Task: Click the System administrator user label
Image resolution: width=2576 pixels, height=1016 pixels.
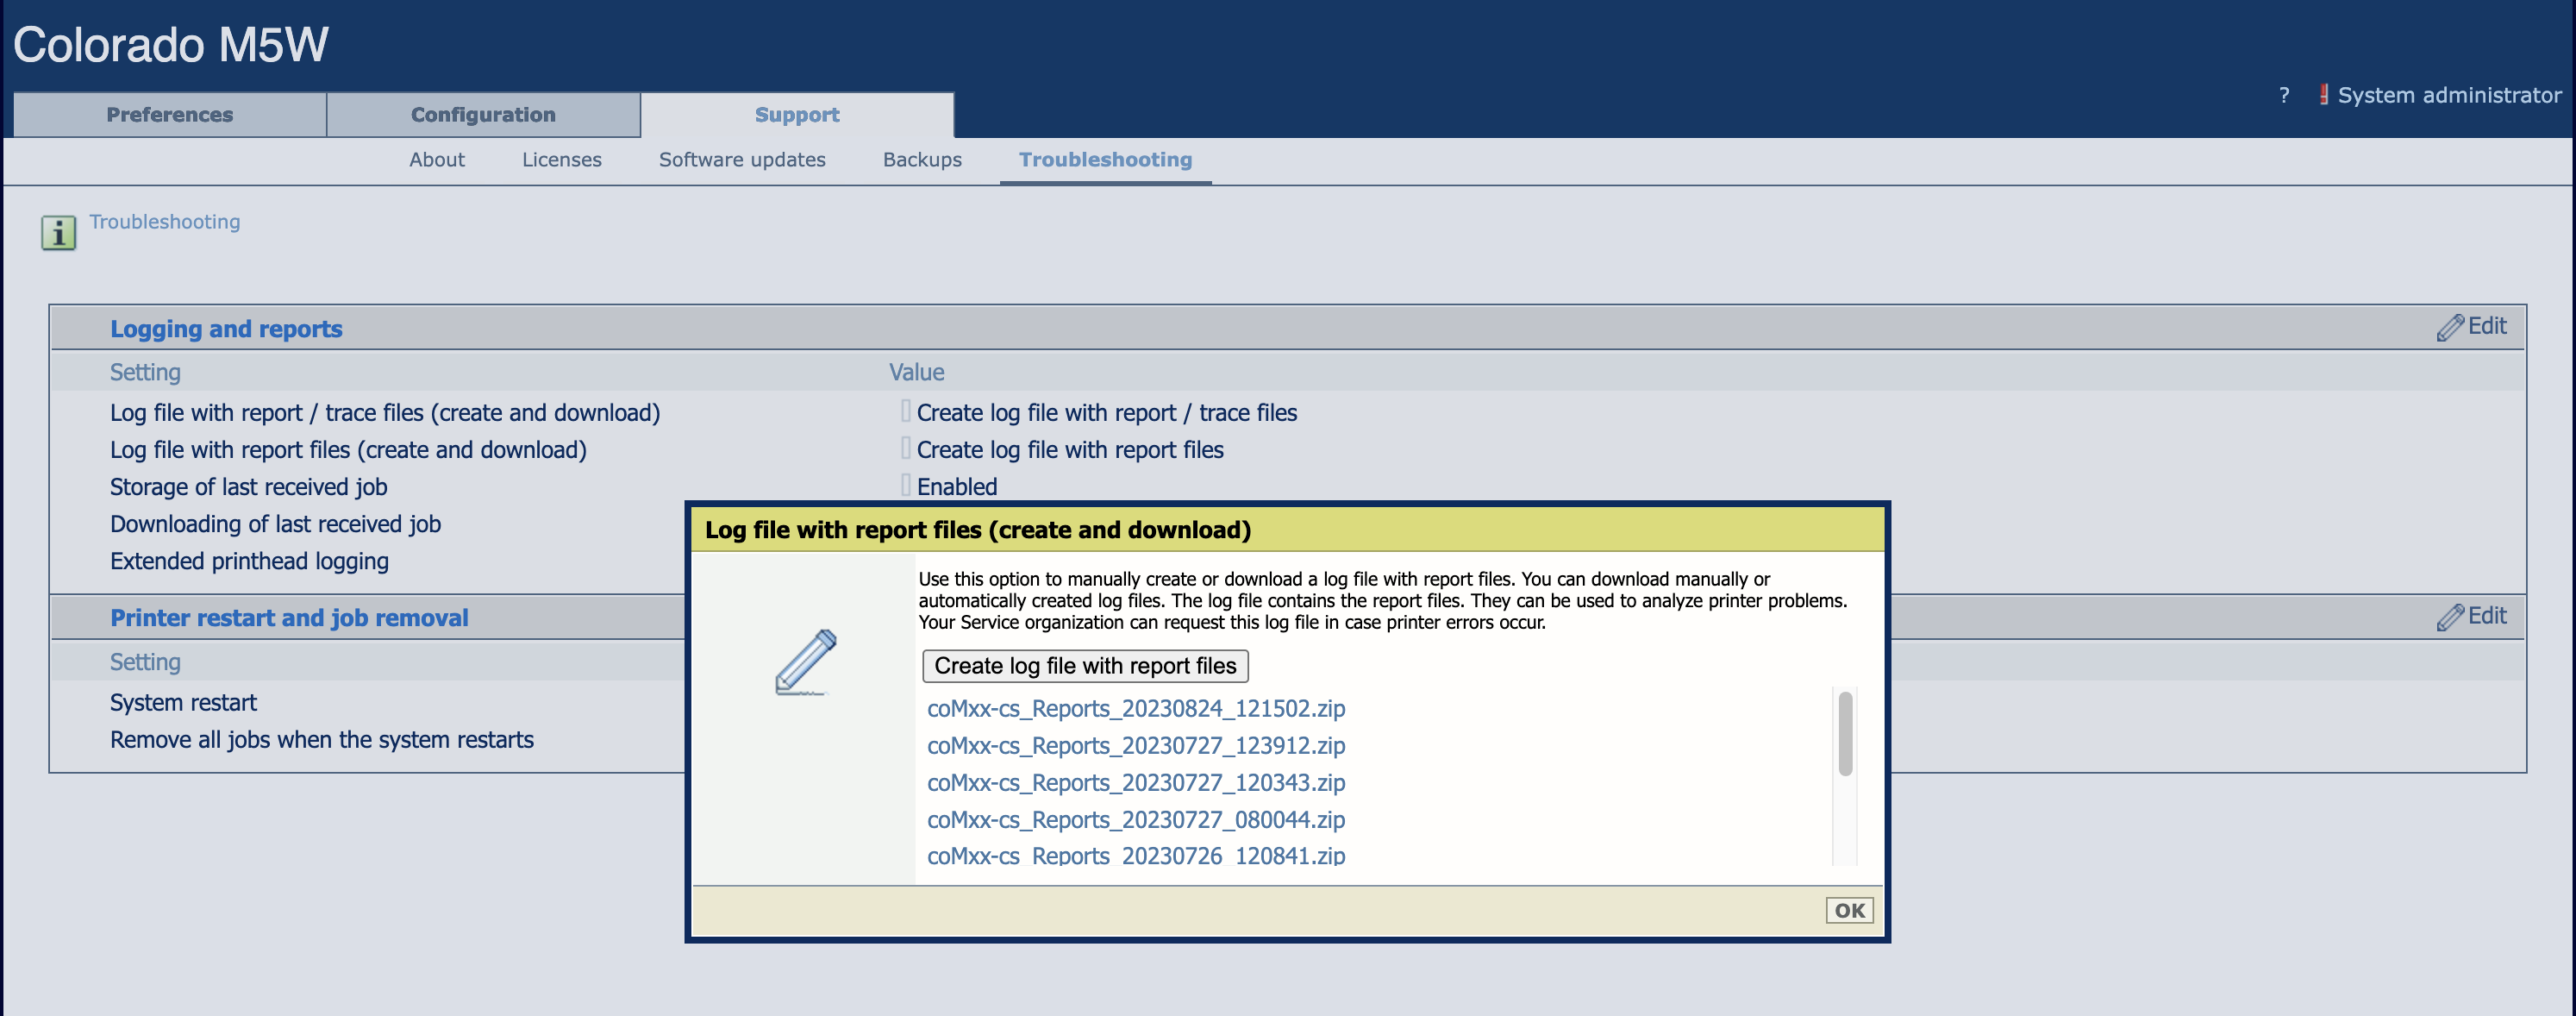Action: (x=2449, y=96)
